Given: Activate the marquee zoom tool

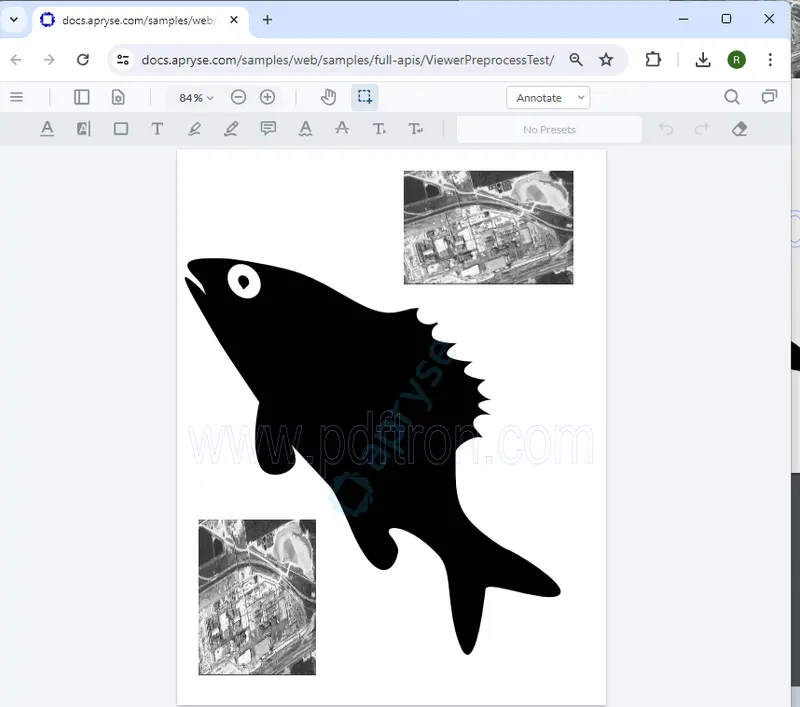Looking at the screenshot, I should (365, 97).
